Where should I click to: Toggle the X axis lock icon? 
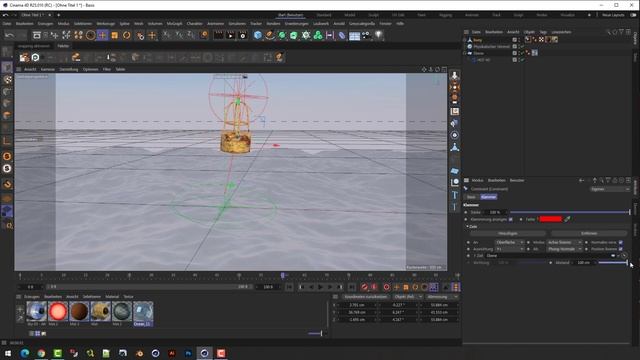click(166, 36)
